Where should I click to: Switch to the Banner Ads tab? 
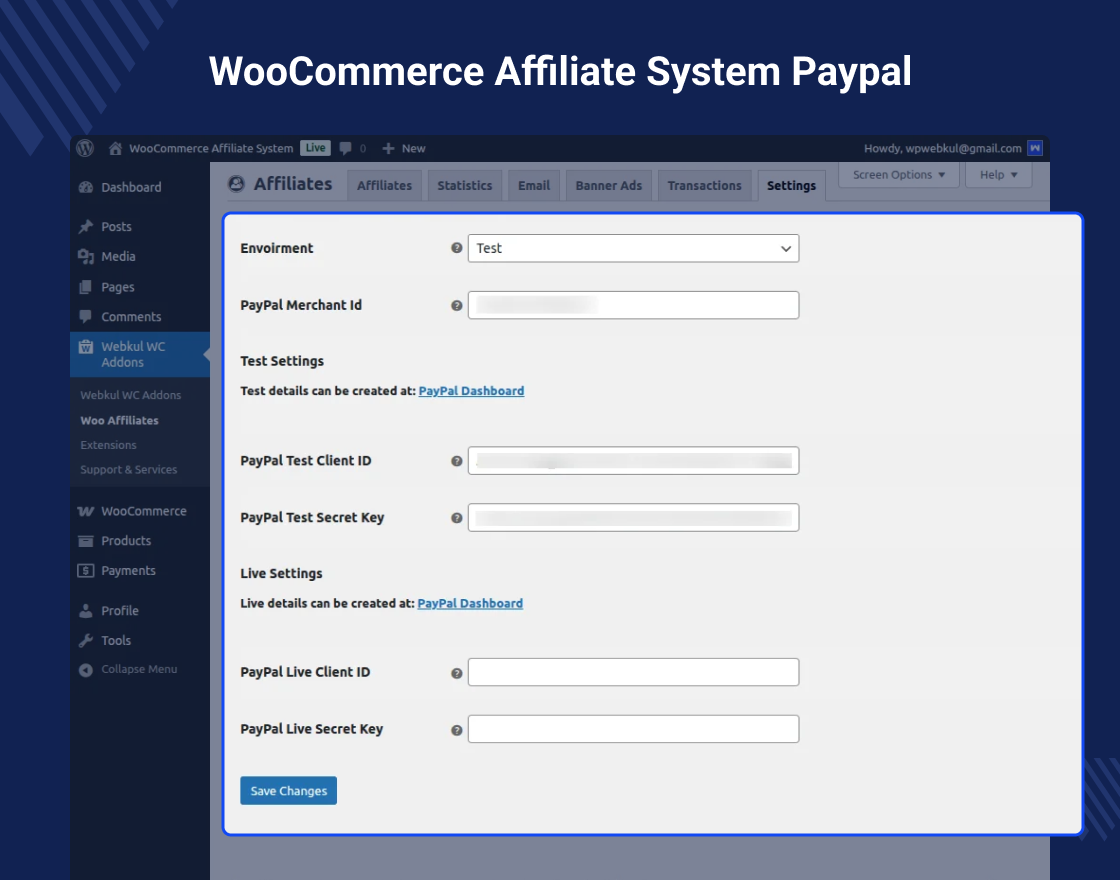[x=608, y=185]
